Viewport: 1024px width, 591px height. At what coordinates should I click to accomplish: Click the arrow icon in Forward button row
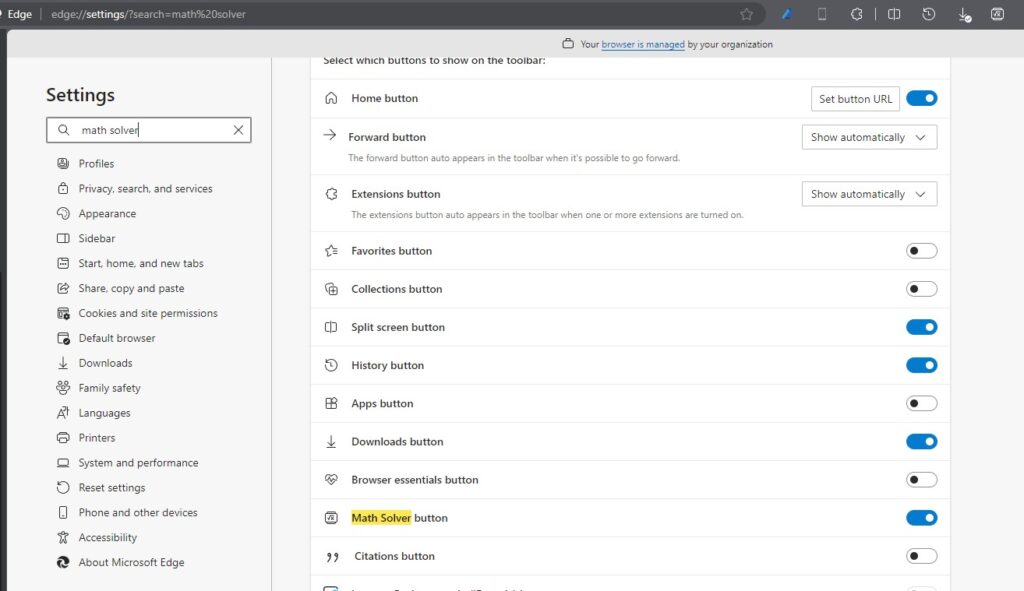(x=330, y=135)
